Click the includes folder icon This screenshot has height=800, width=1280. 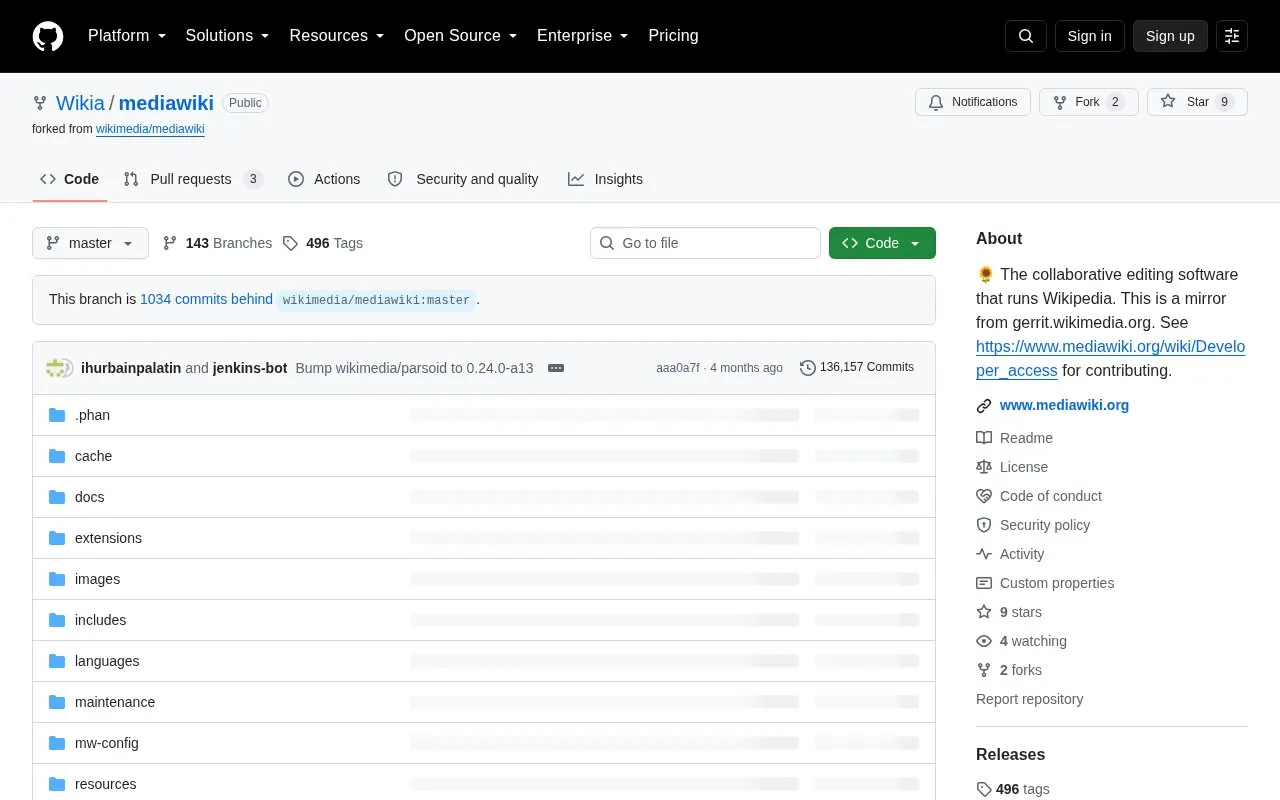pos(57,620)
